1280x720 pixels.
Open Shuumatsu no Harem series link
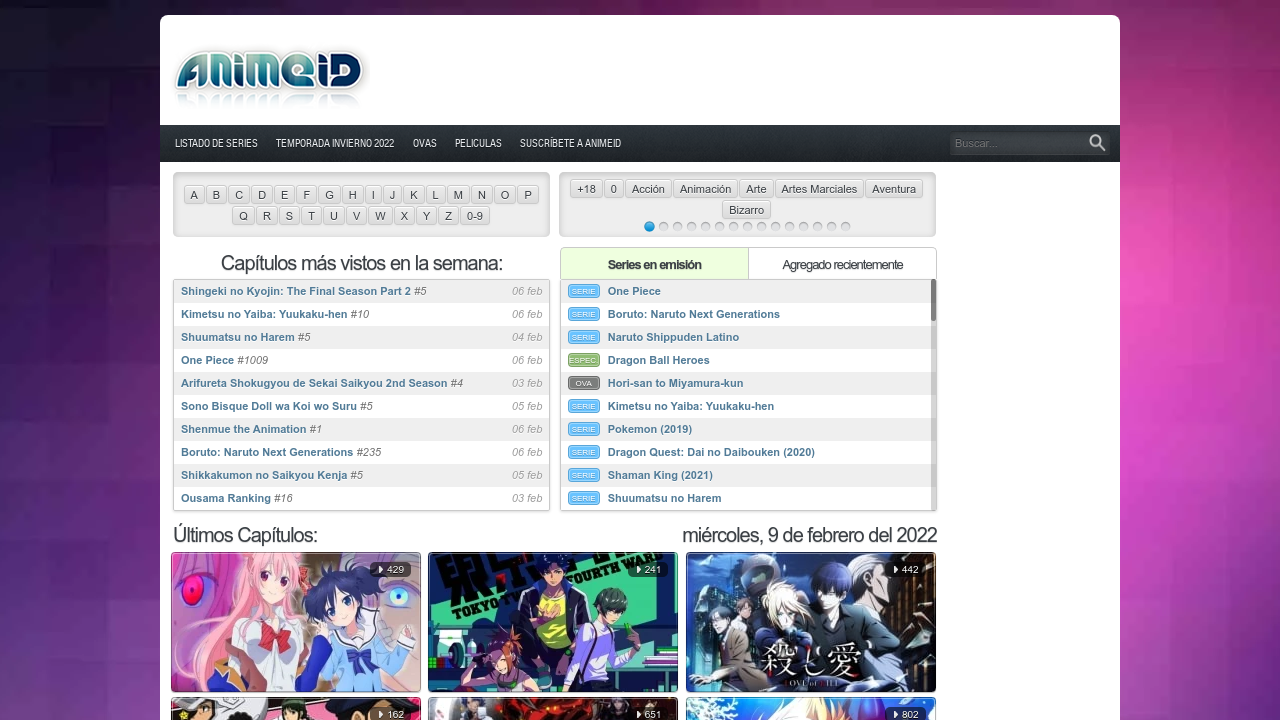pyautogui.click(x=664, y=498)
